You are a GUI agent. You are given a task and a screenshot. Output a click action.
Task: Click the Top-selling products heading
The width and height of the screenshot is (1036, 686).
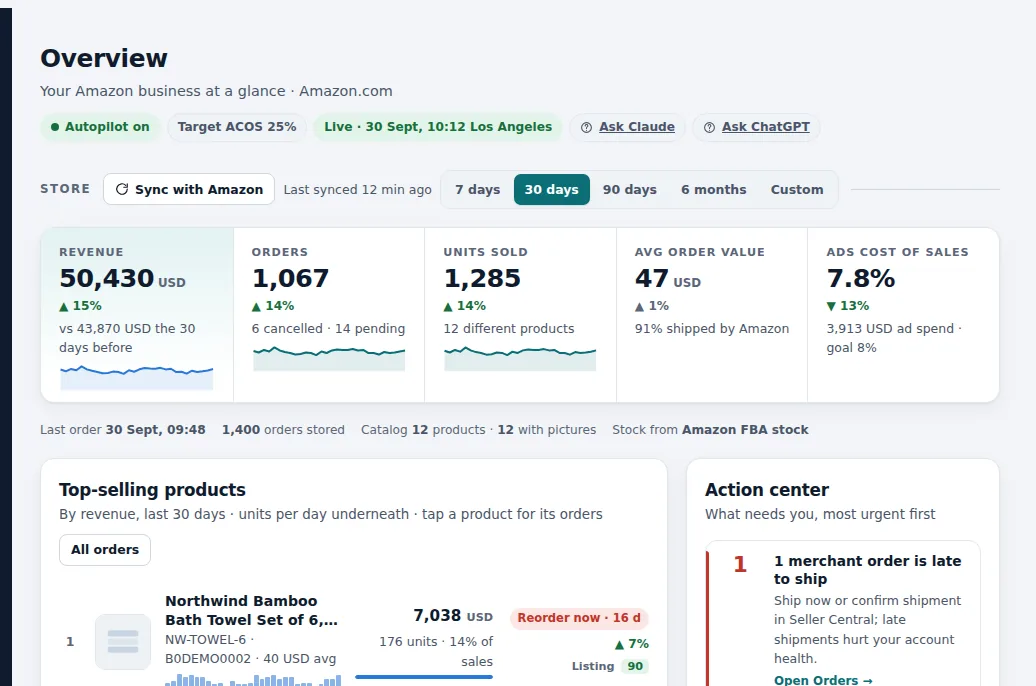pyautogui.click(x=152, y=490)
